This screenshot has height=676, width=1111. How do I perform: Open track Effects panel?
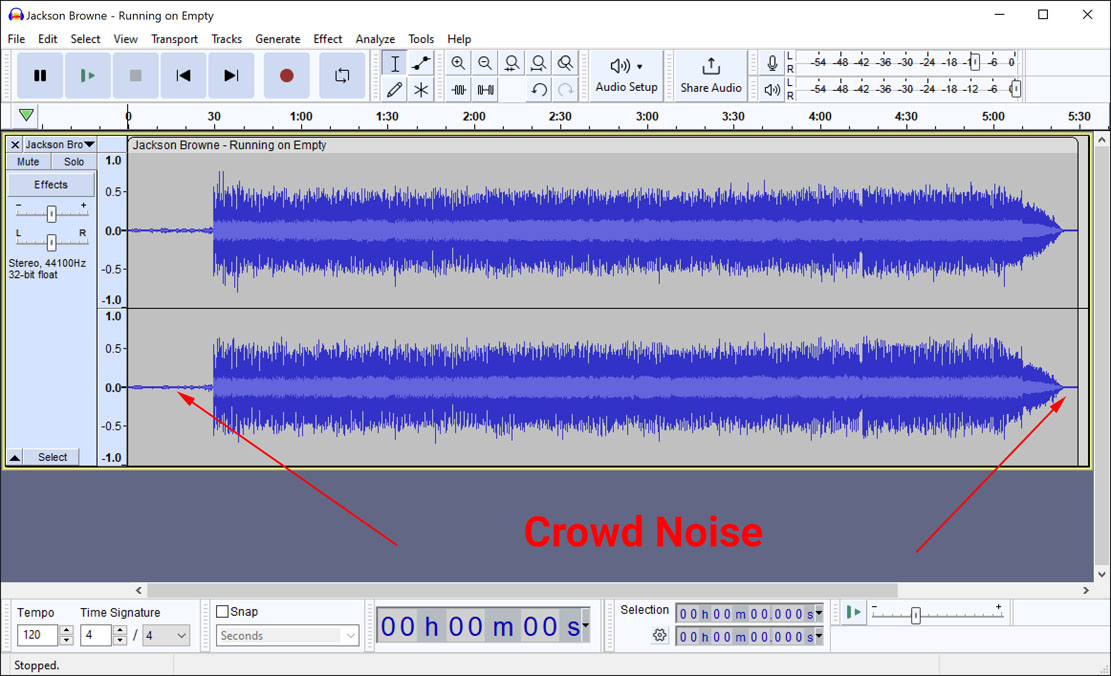pos(51,184)
